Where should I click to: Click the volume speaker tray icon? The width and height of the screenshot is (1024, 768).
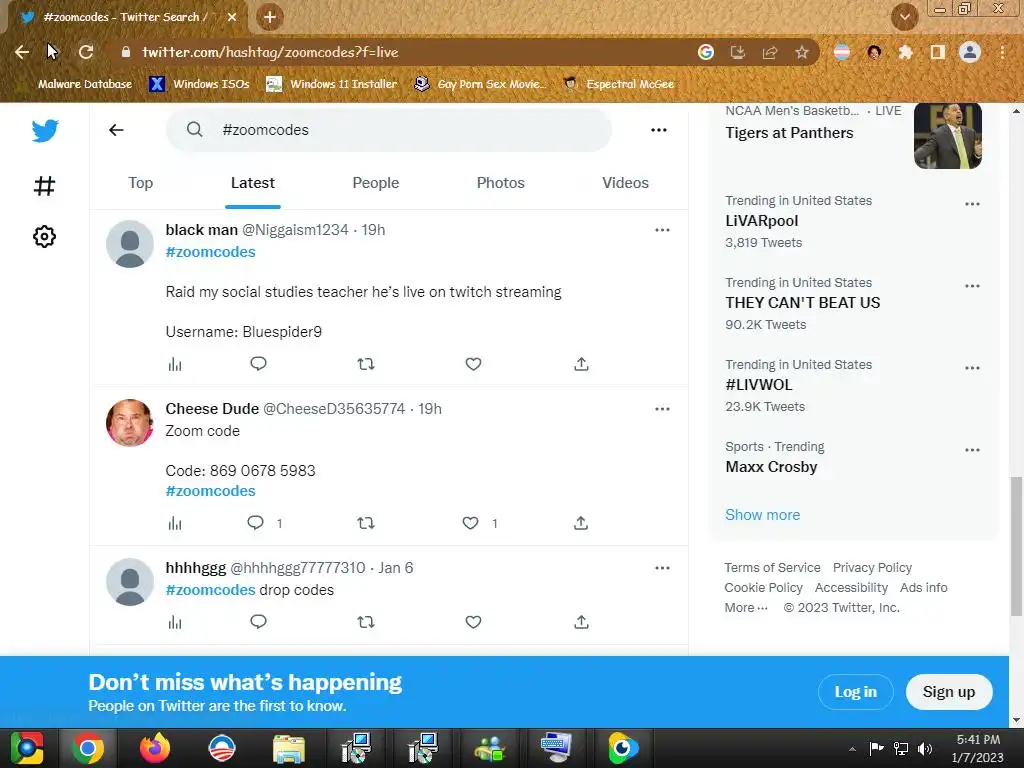point(924,748)
